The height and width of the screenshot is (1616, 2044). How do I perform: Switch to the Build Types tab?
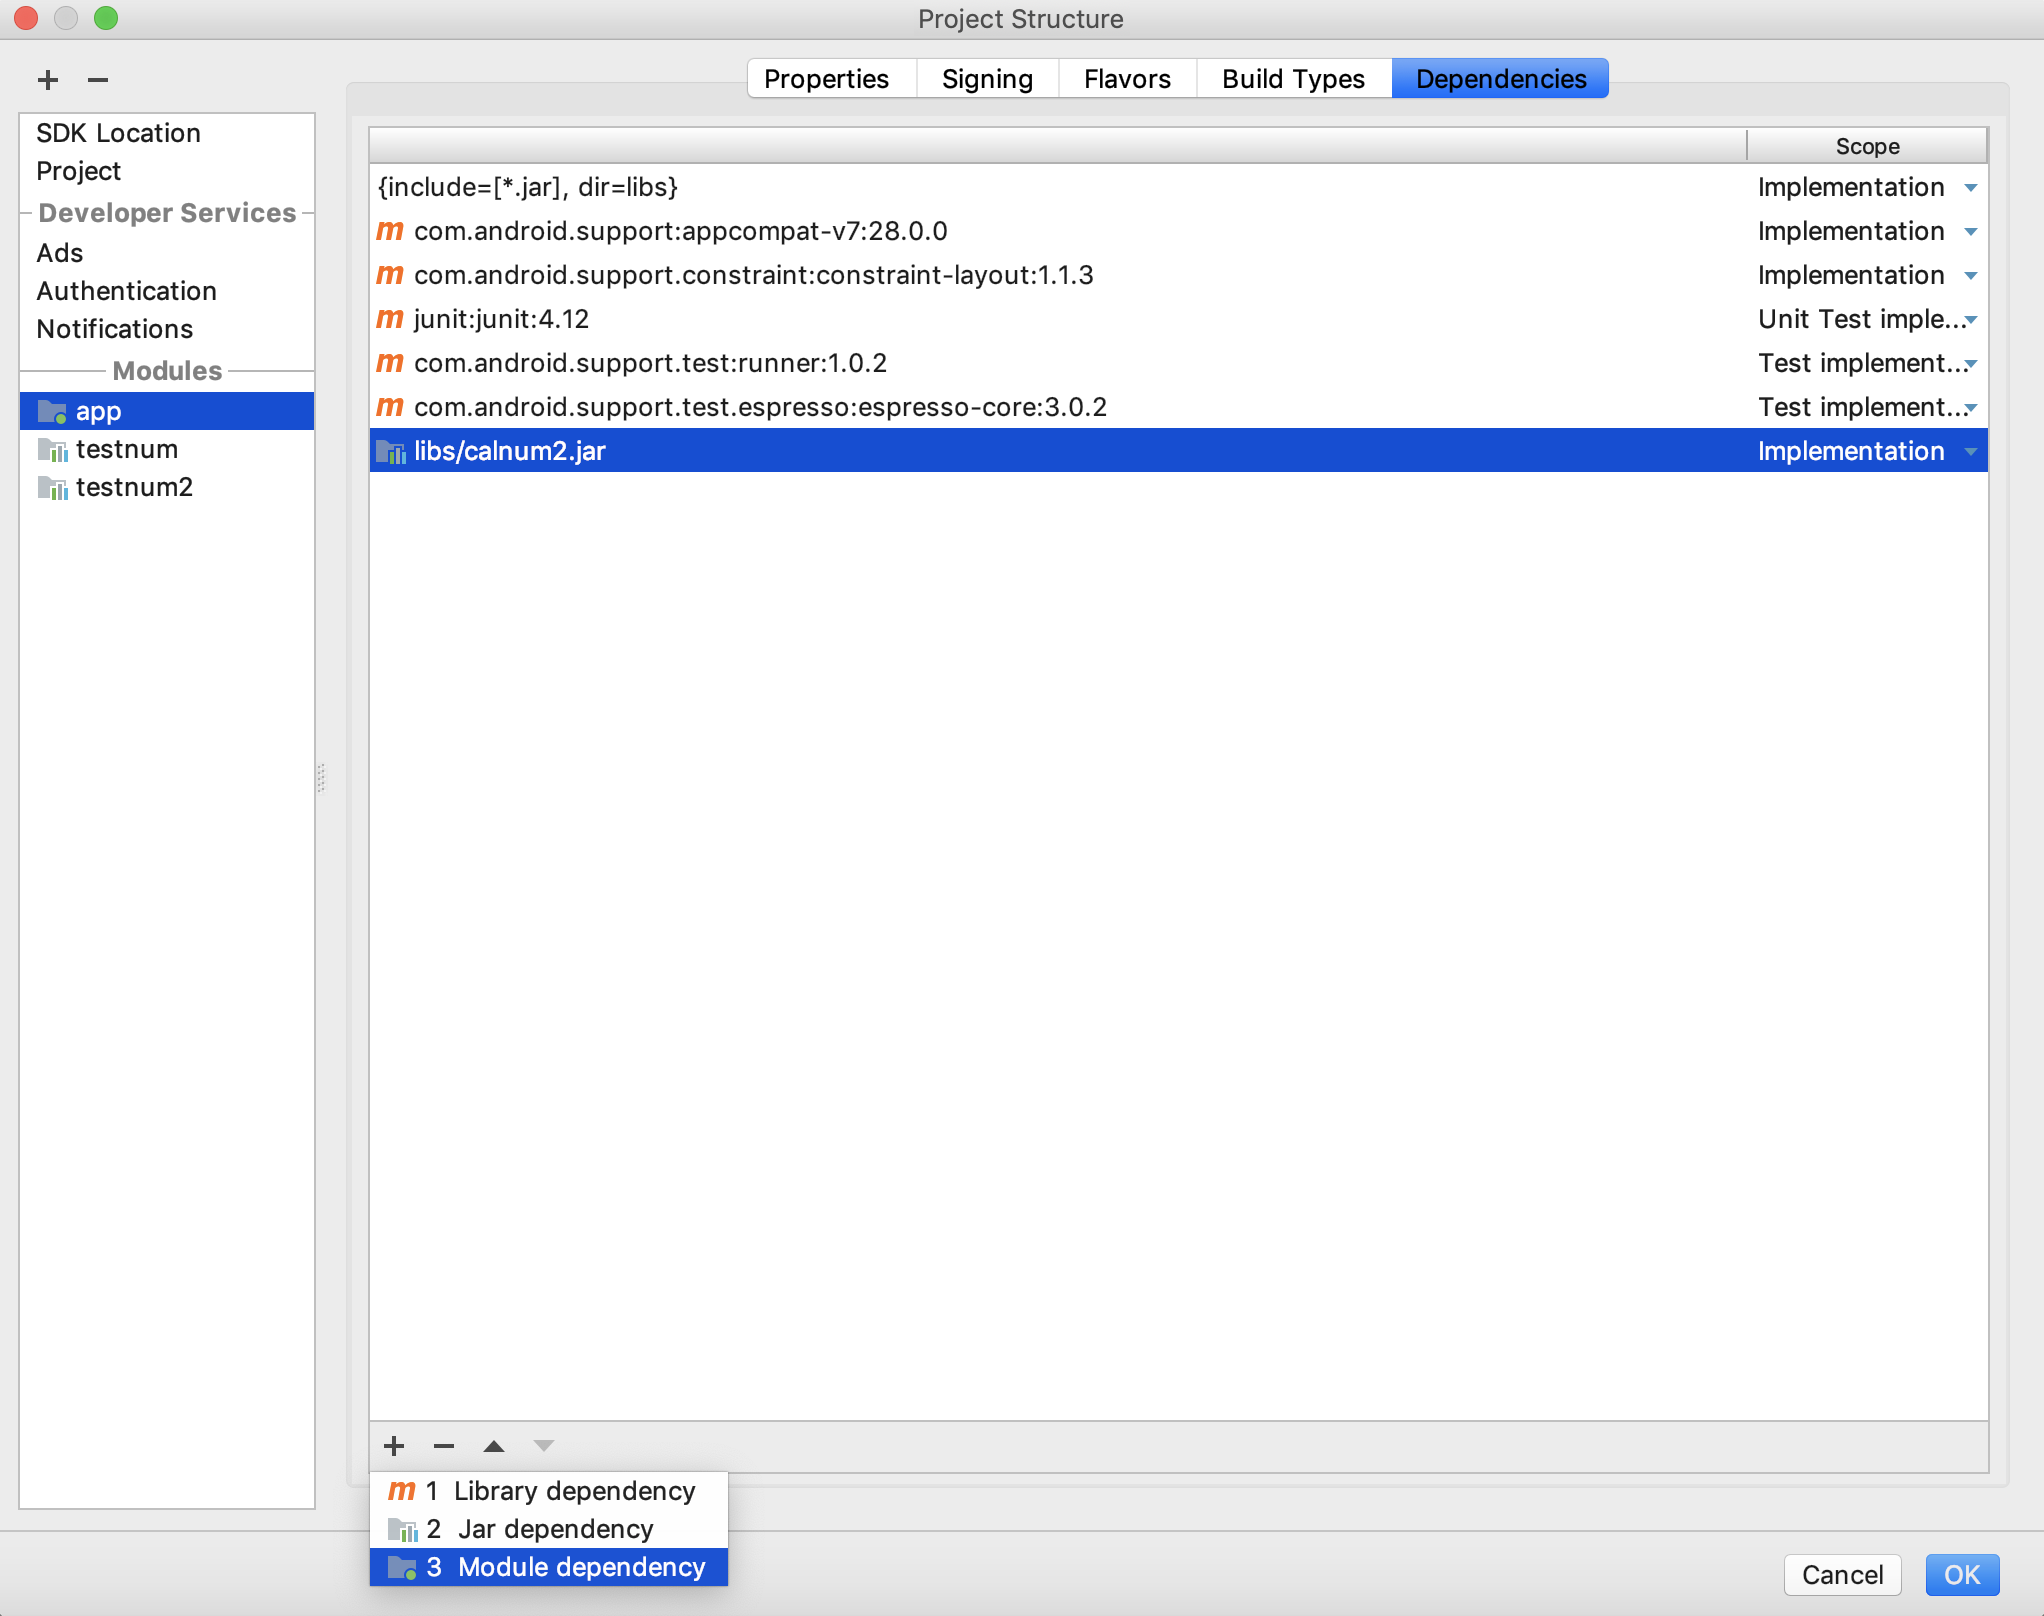tap(1293, 79)
